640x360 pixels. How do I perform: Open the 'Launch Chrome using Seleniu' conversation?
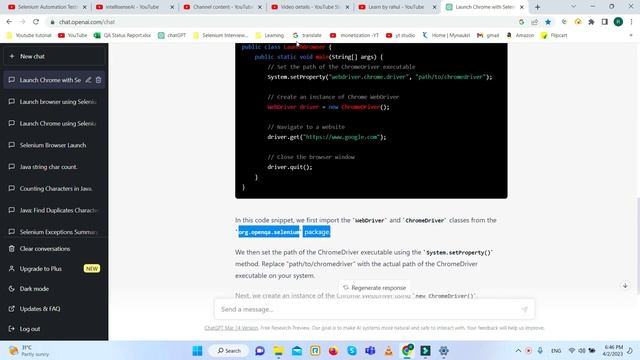(54, 123)
